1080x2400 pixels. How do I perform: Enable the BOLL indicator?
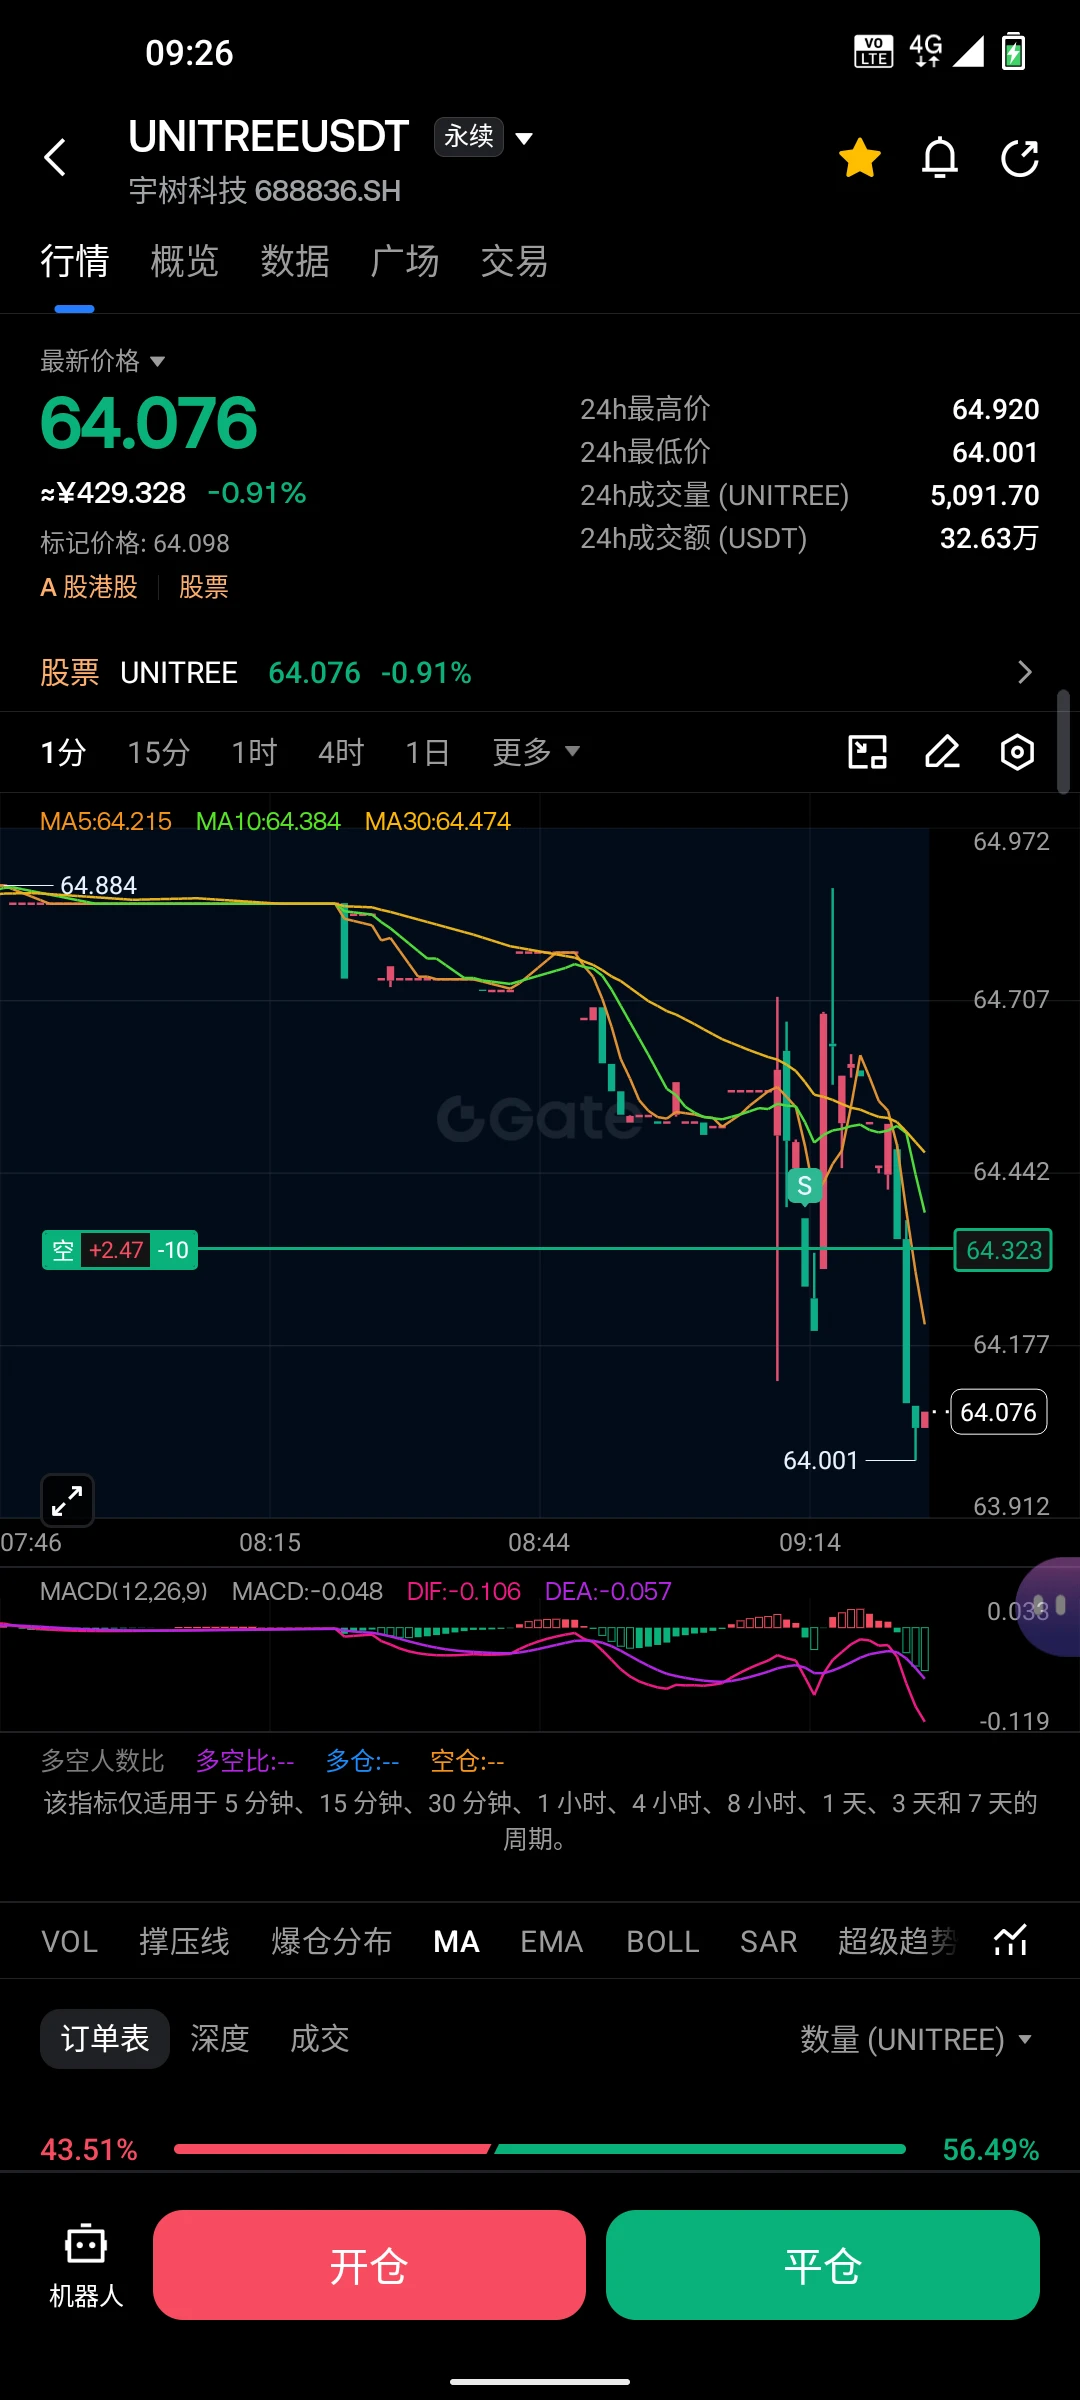pos(663,1941)
